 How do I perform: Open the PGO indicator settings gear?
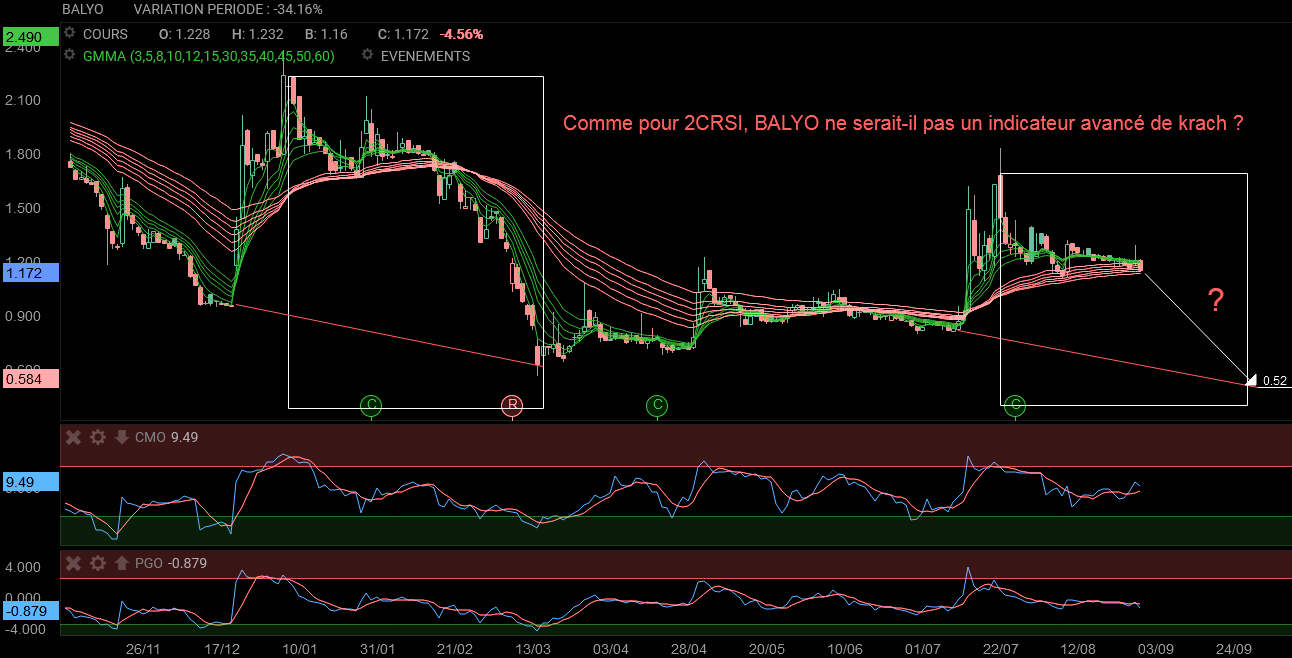[97, 563]
